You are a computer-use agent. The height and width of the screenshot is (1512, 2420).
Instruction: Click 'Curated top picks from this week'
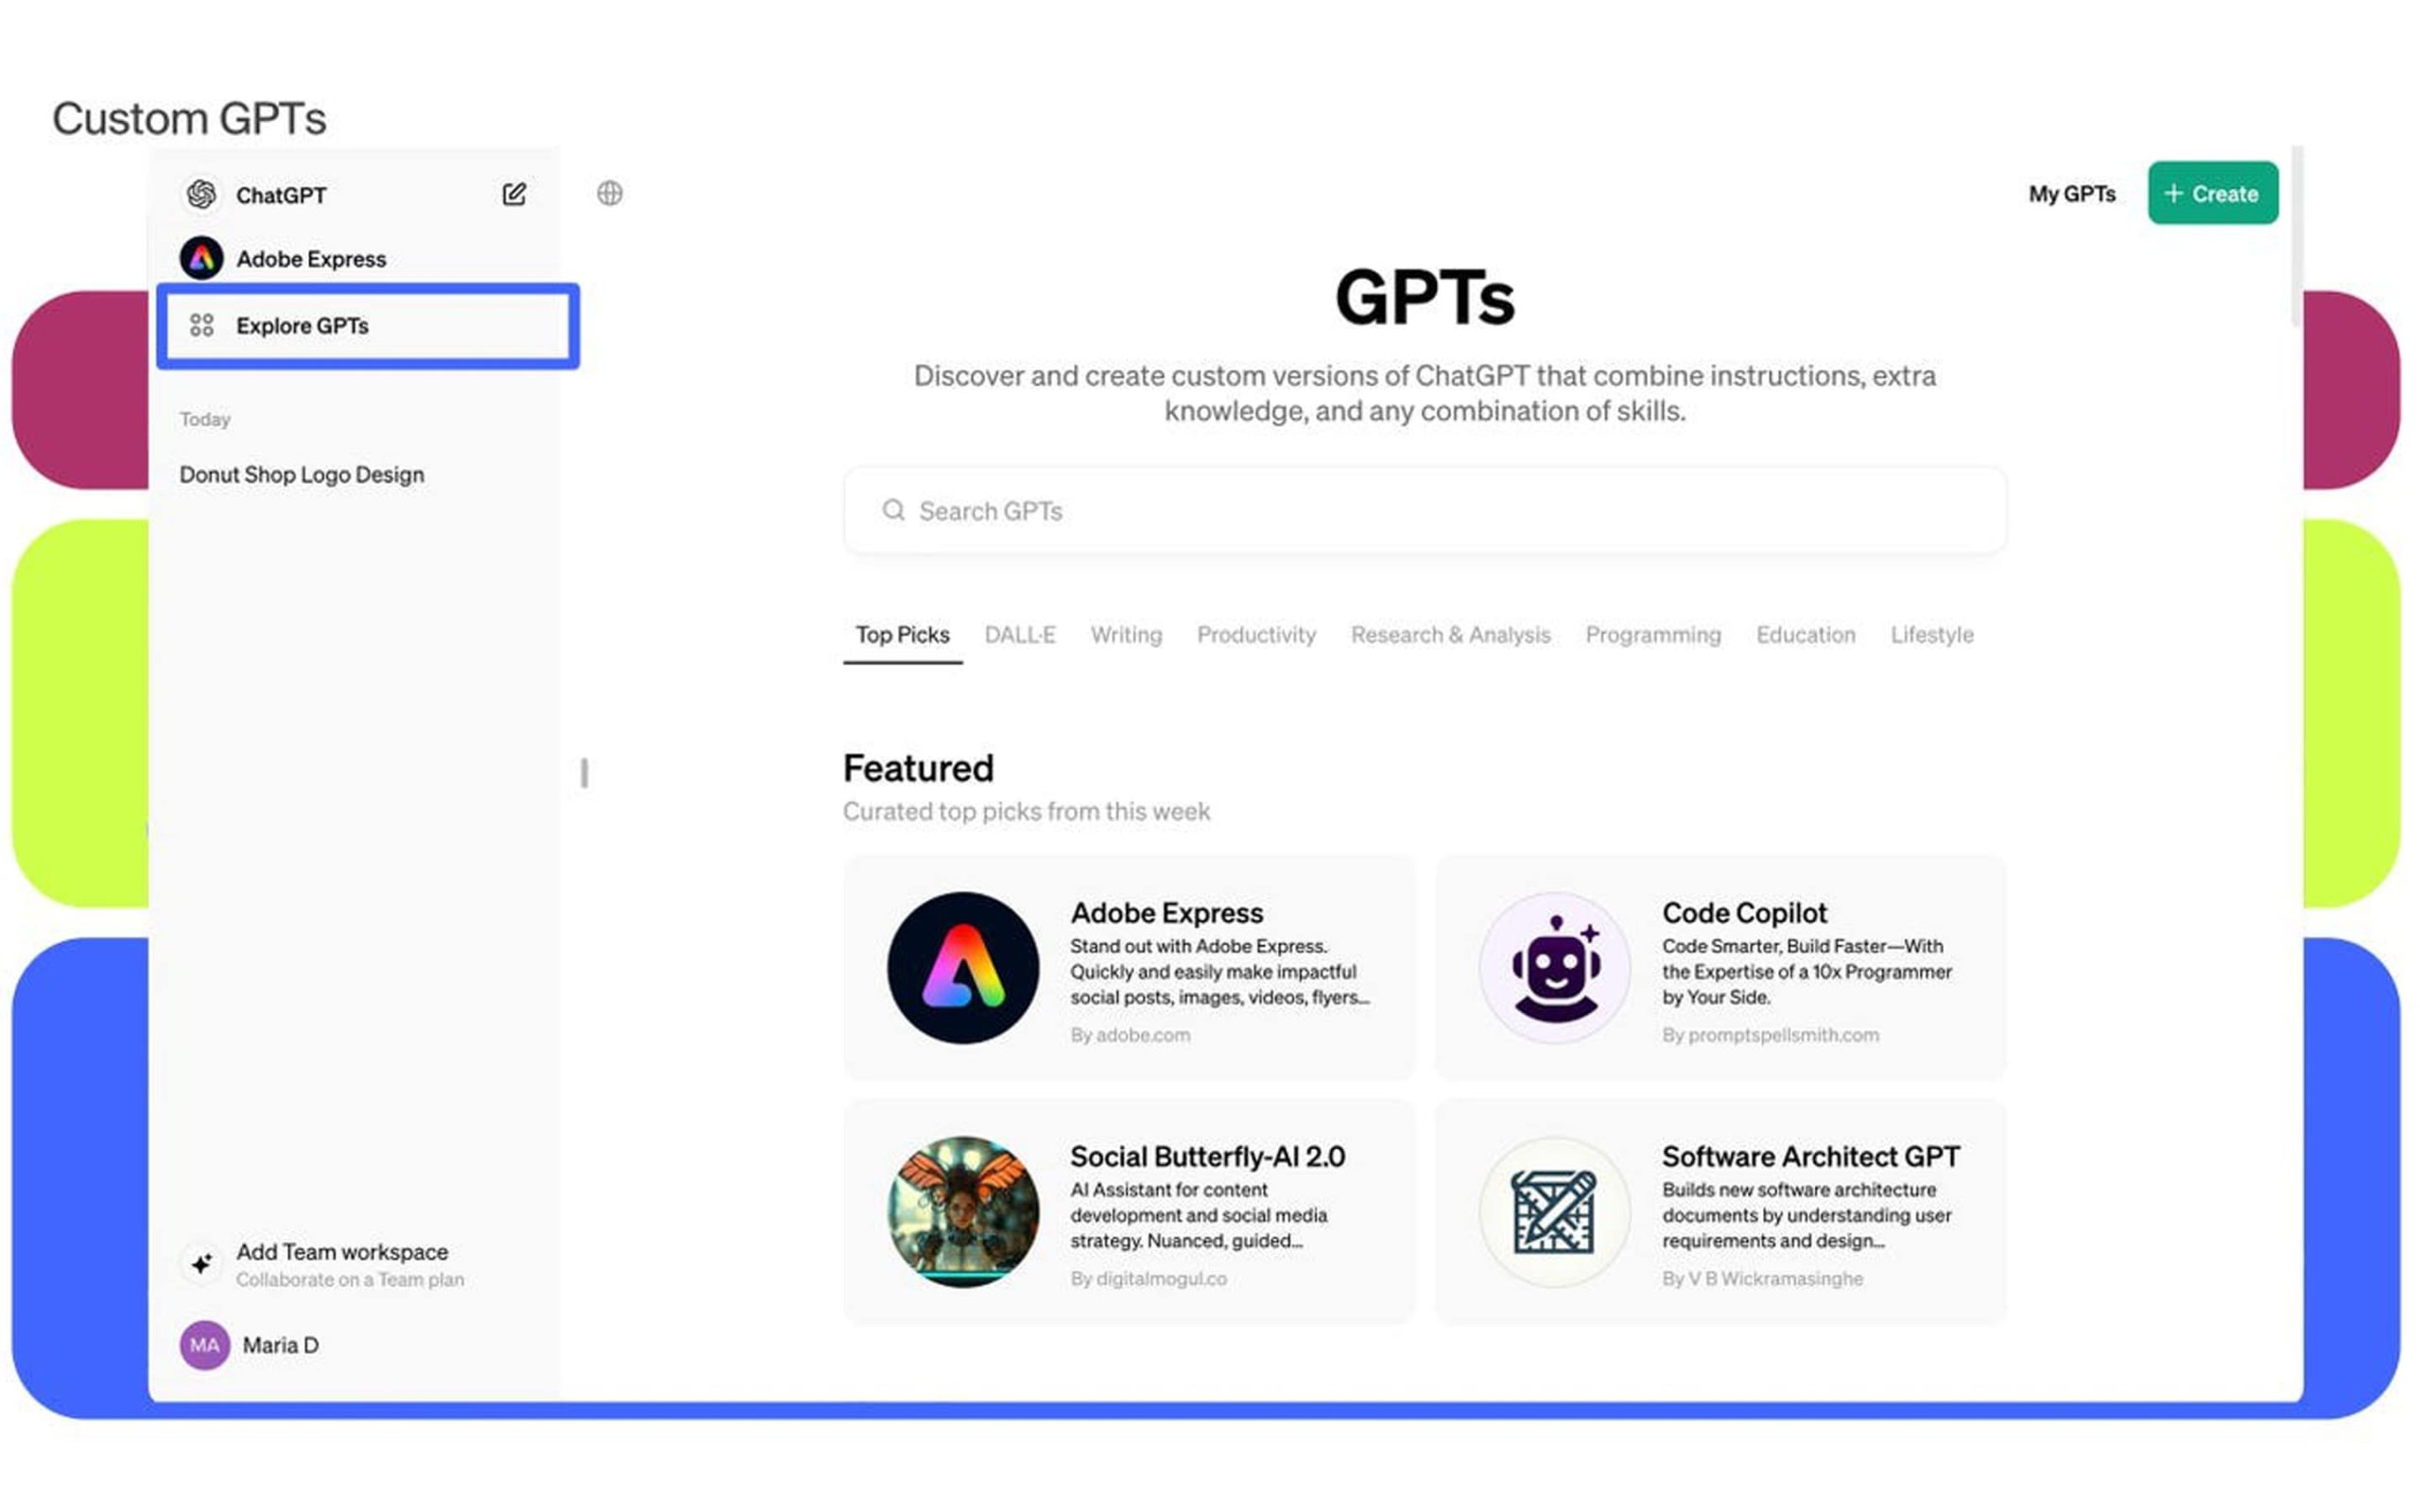tap(1026, 811)
